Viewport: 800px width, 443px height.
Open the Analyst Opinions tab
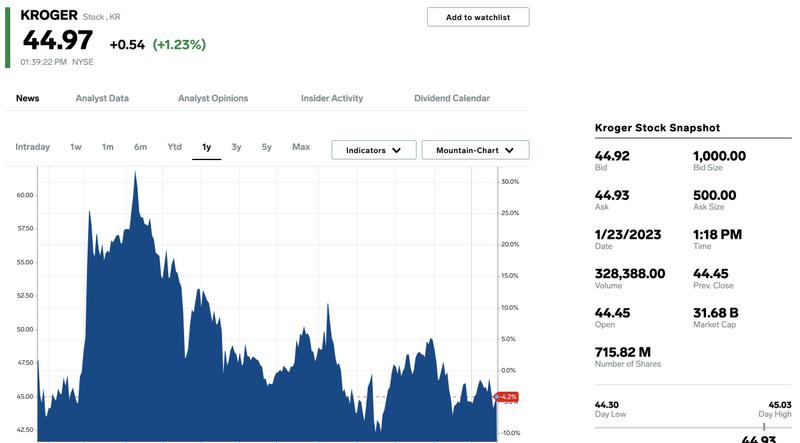[213, 98]
